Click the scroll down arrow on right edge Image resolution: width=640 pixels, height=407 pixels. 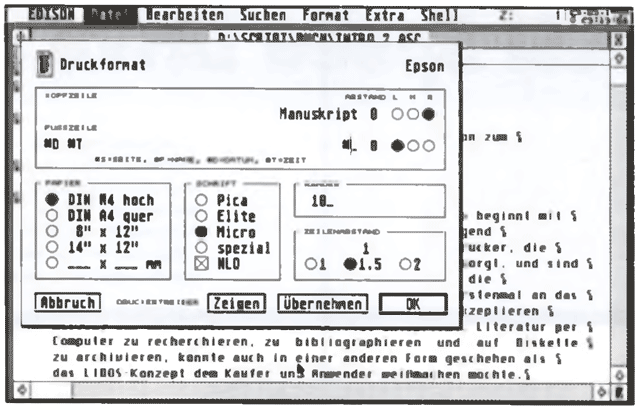[620, 372]
